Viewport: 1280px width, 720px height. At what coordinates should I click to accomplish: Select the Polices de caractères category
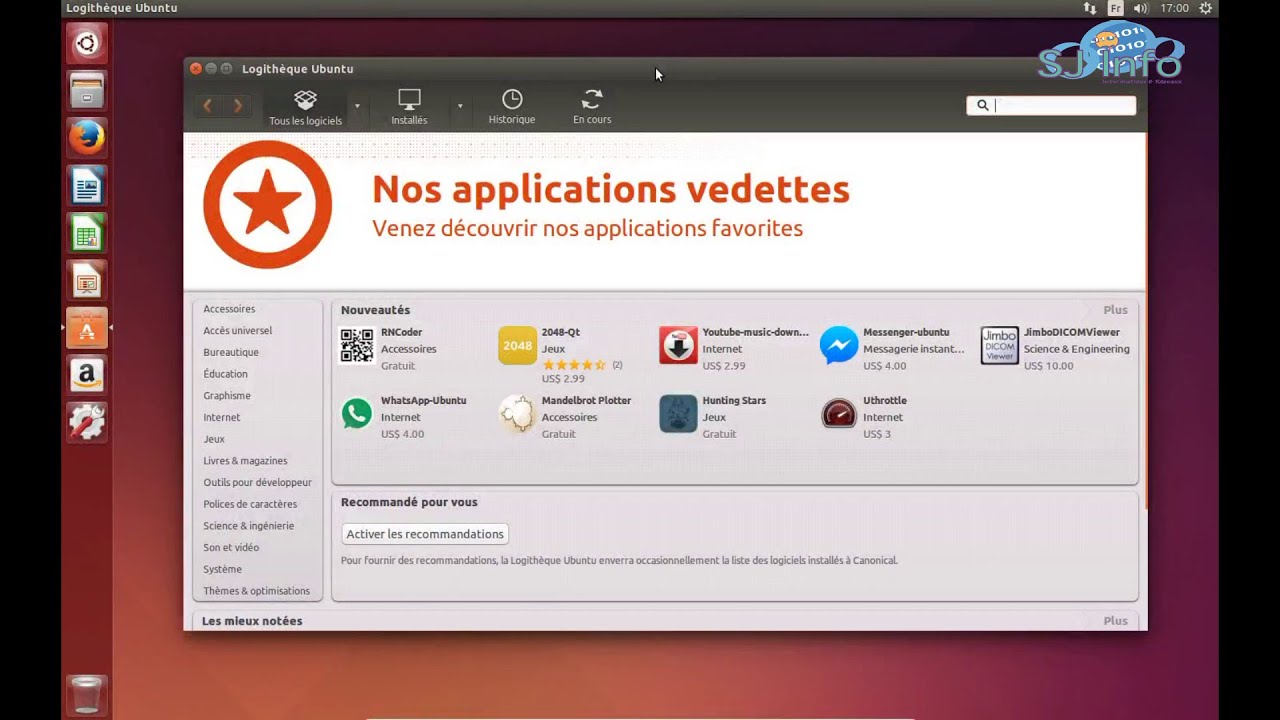(x=250, y=504)
